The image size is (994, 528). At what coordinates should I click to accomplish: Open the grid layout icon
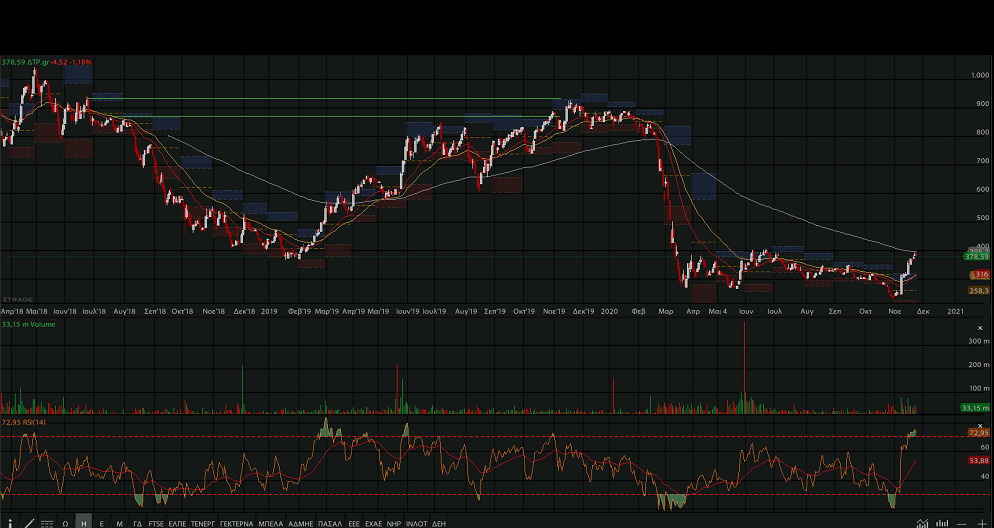[47, 523]
